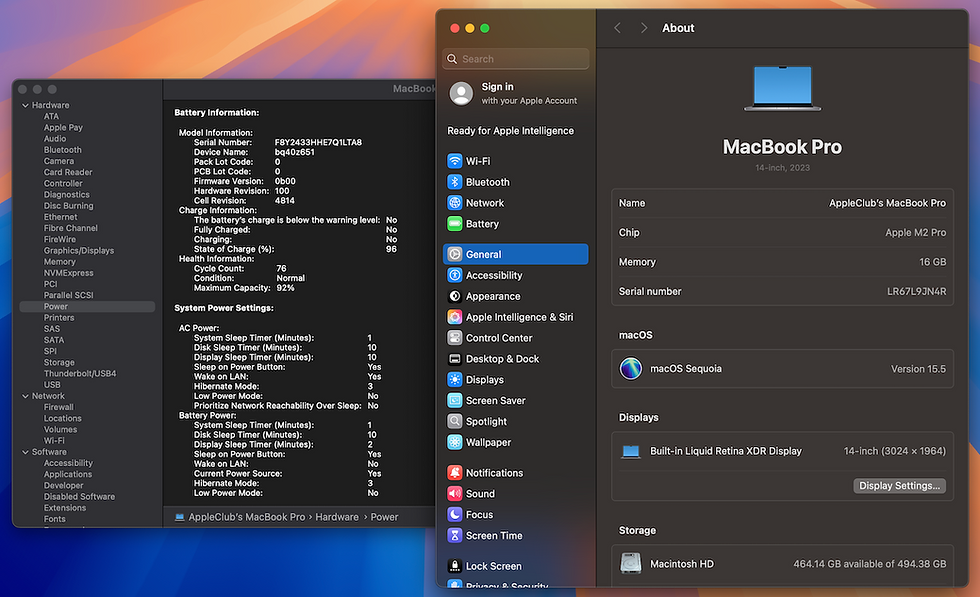The image size is (980, 597).
Task: Click the Name row AppleClub's MacBook Pro value
Action: point(887,203)
